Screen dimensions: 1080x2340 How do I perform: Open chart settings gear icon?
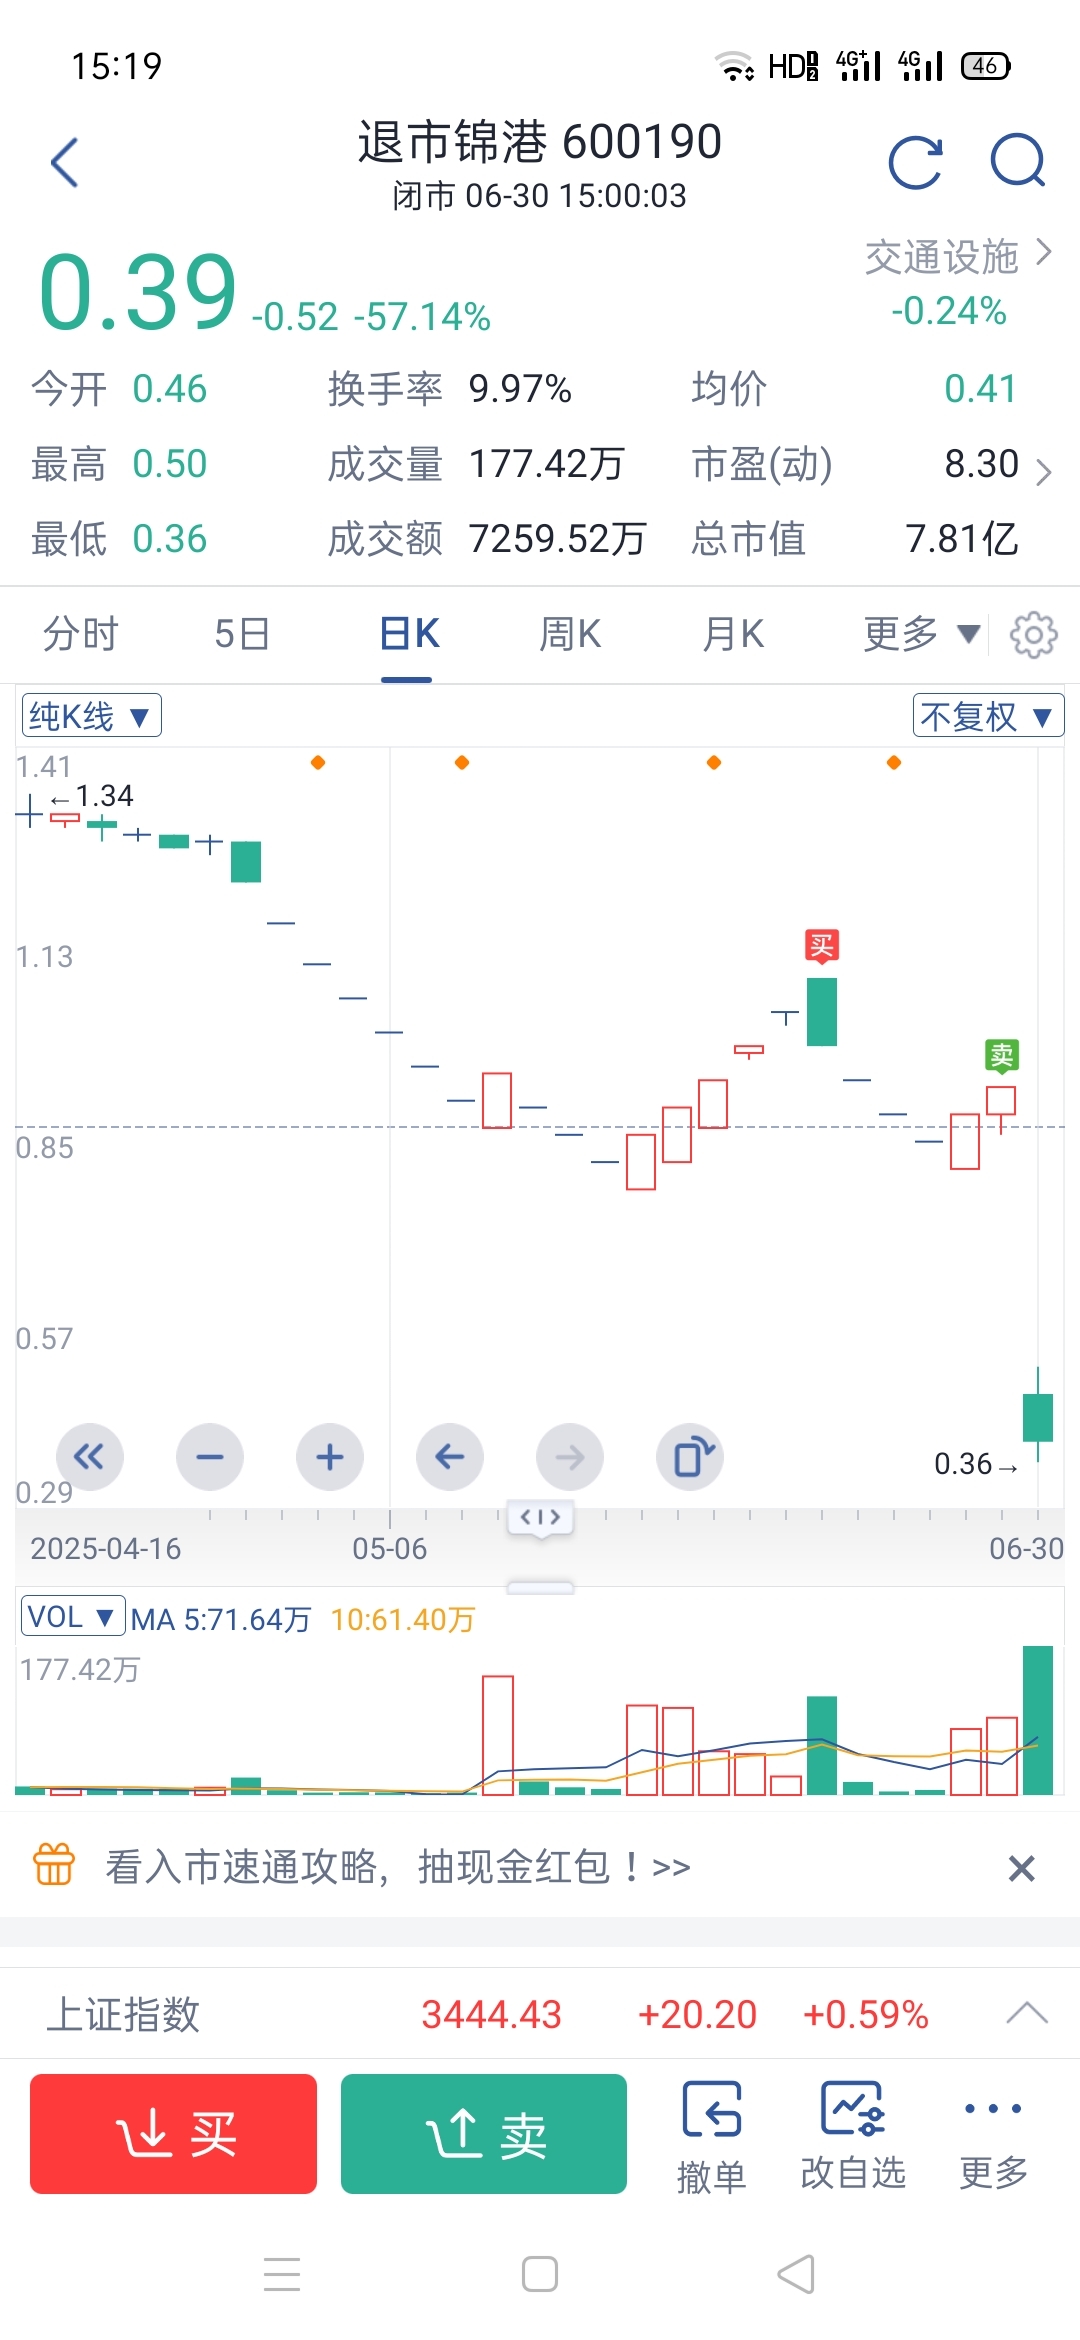(x=1034, y=634)
